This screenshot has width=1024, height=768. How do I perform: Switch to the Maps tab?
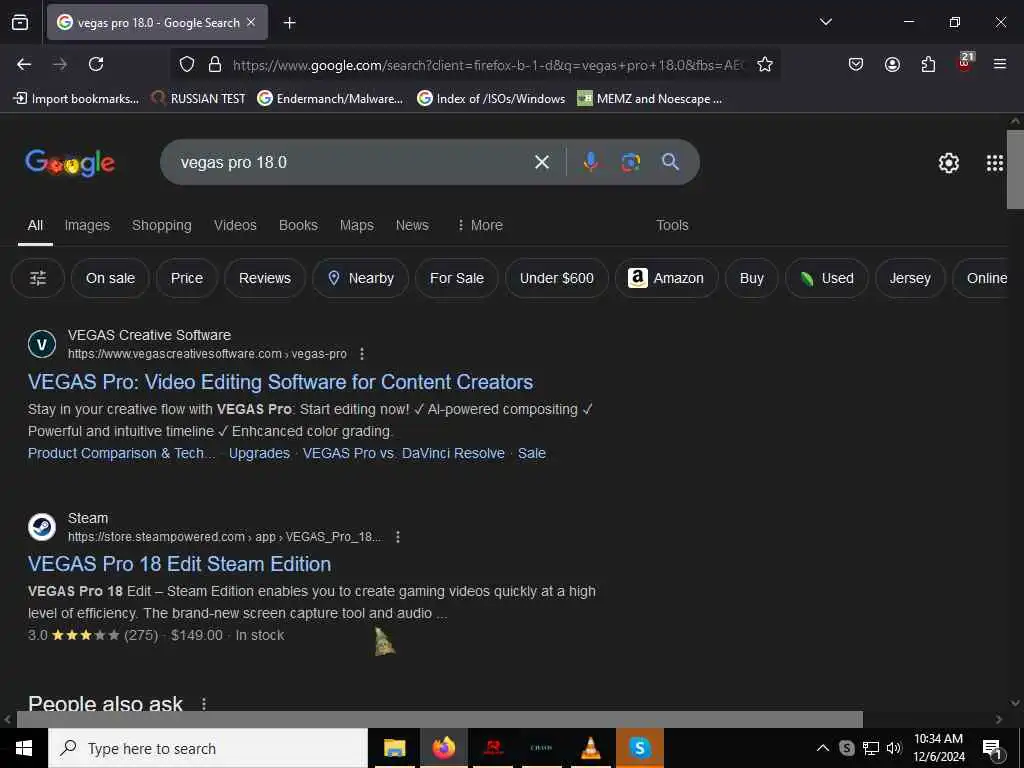pyautogui.click(x=357, y=225)
